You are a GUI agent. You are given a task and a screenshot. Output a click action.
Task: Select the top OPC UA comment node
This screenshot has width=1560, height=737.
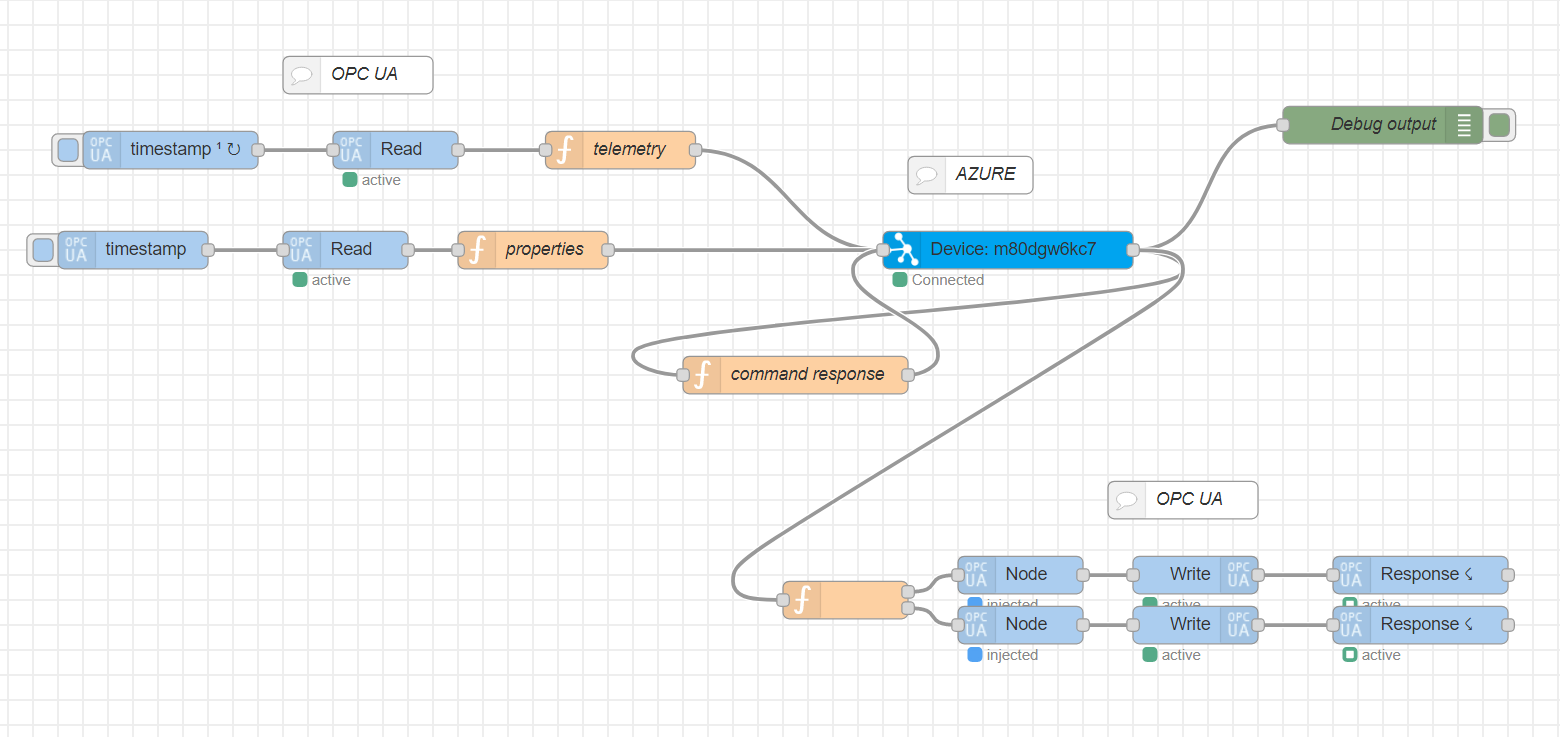point(358,75)
